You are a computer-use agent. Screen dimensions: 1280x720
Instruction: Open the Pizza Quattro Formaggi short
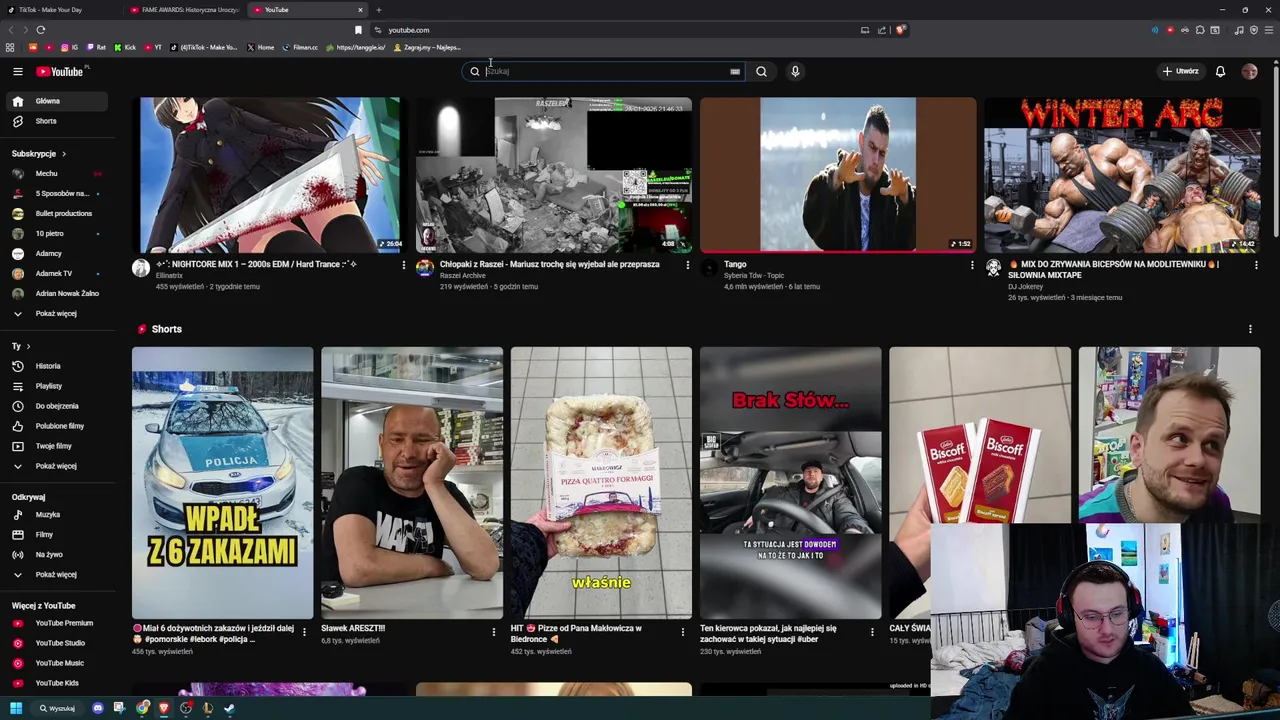[x=601, y=483]
